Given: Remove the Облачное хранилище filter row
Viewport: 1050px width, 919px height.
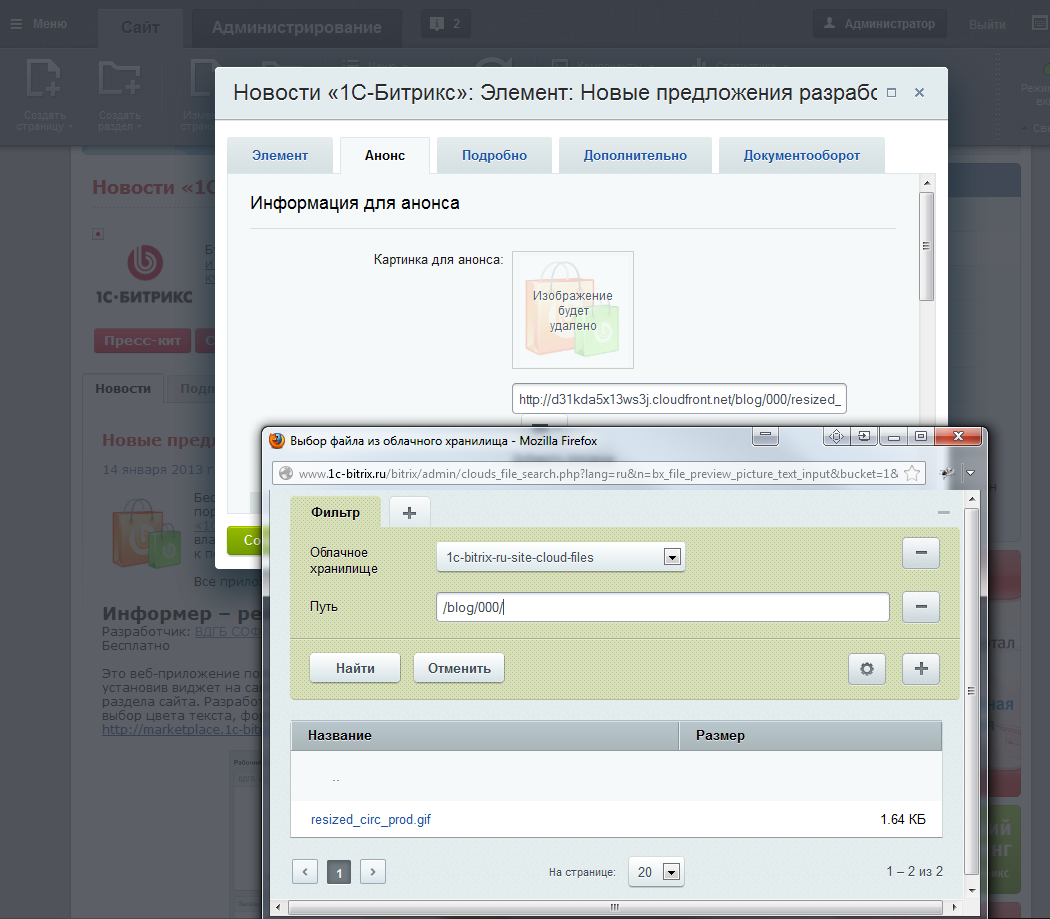Looking at the screenshot, I should click(921, 553).
